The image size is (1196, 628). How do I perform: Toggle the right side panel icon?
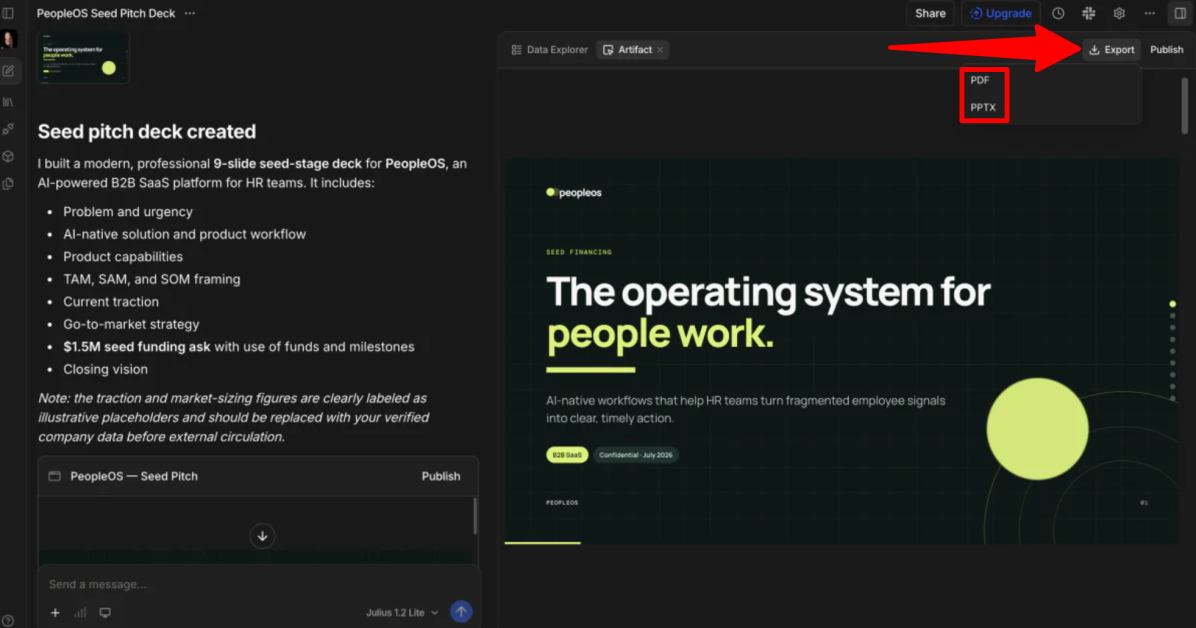tap(1180, 13)
